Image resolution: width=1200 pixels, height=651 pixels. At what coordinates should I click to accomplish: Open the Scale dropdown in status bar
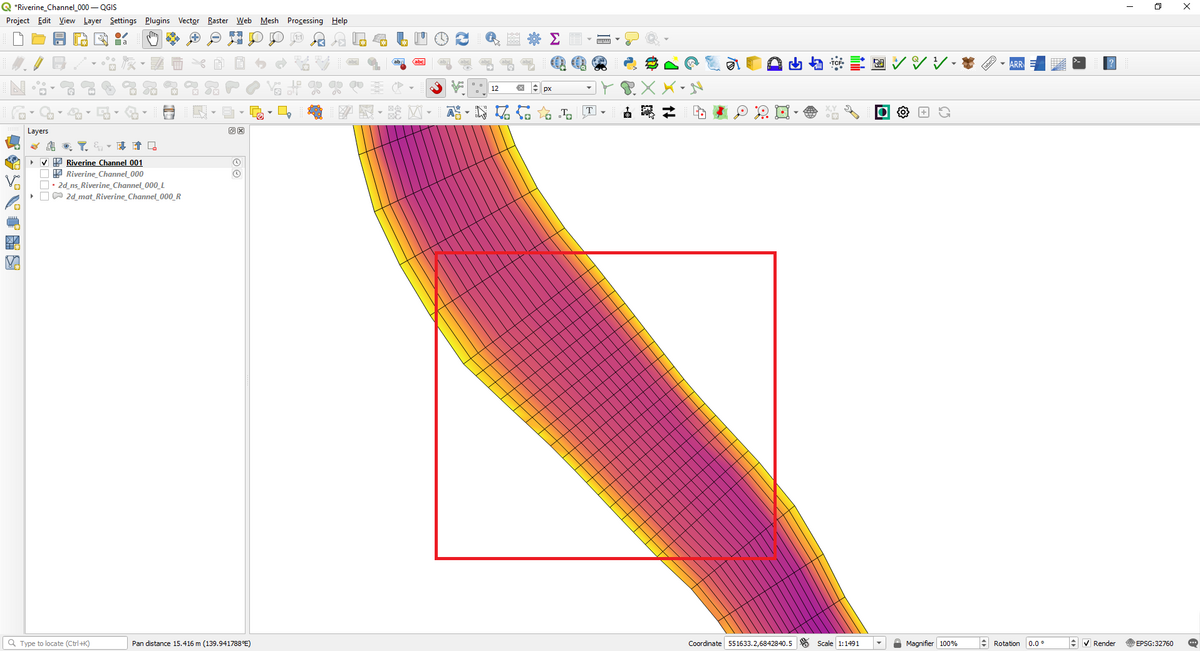(x=879, y=643)
